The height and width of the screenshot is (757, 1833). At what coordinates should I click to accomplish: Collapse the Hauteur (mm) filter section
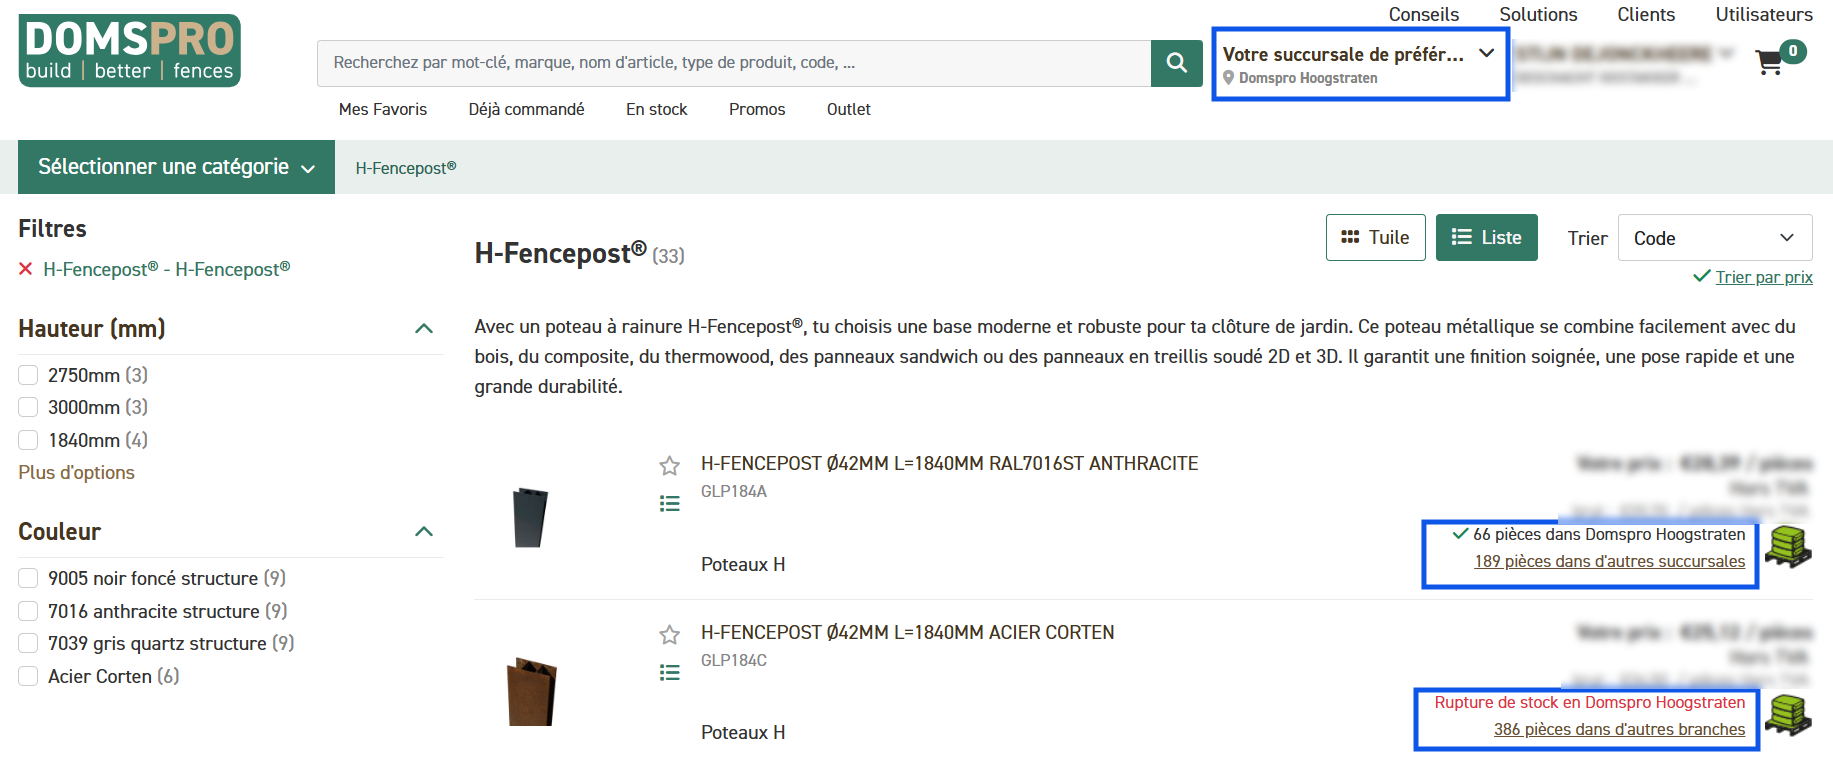(x=424, y=328)
